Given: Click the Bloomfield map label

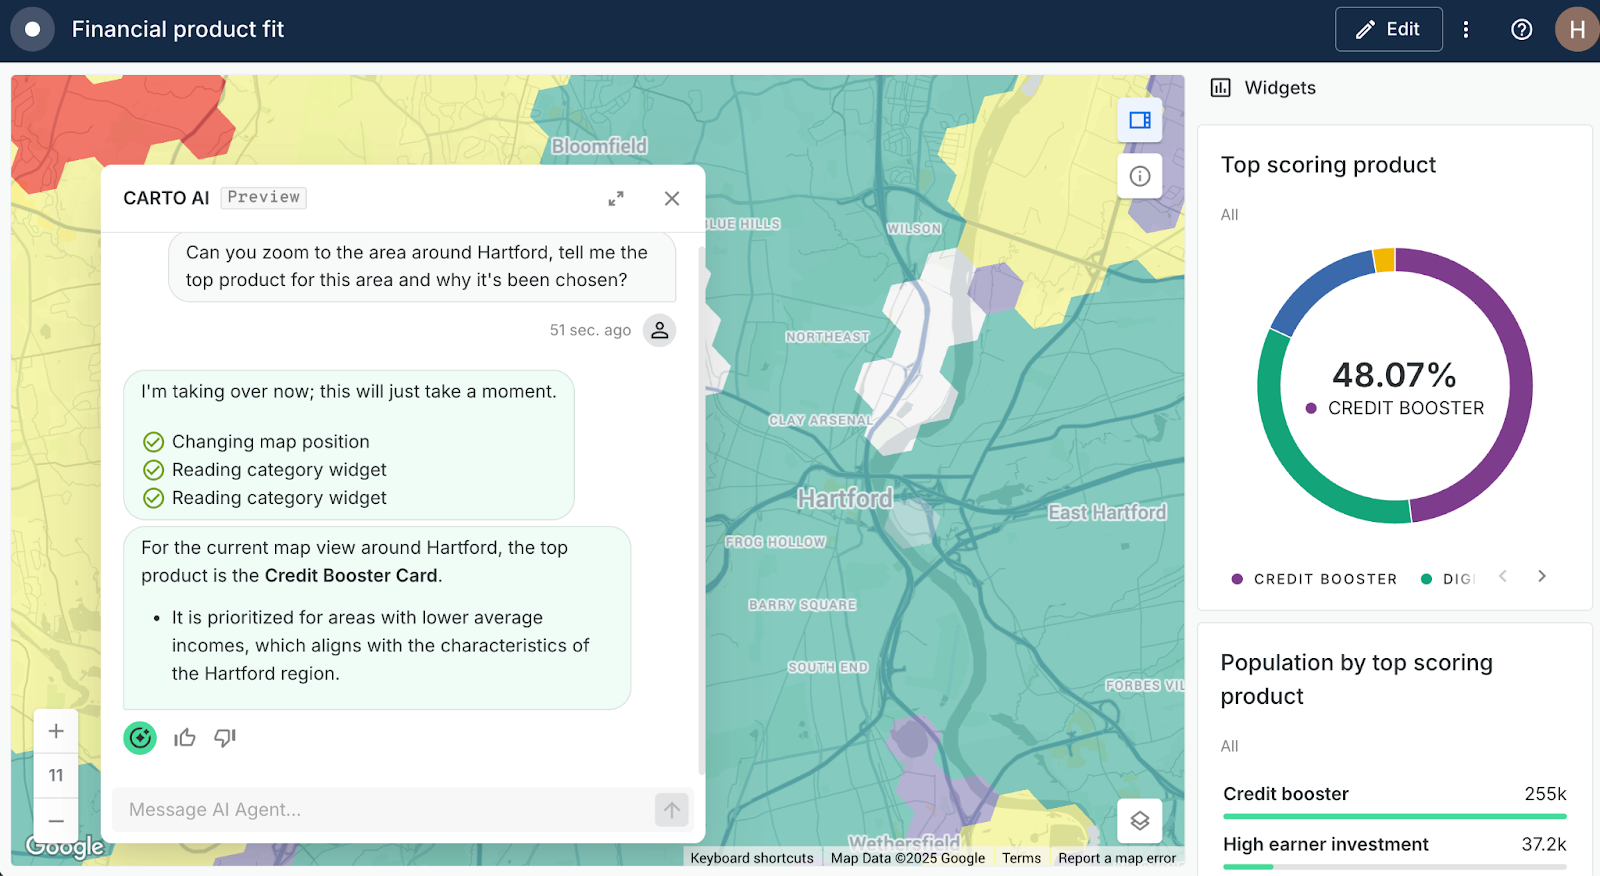Looking at the screenshot, I should point(599,146).
